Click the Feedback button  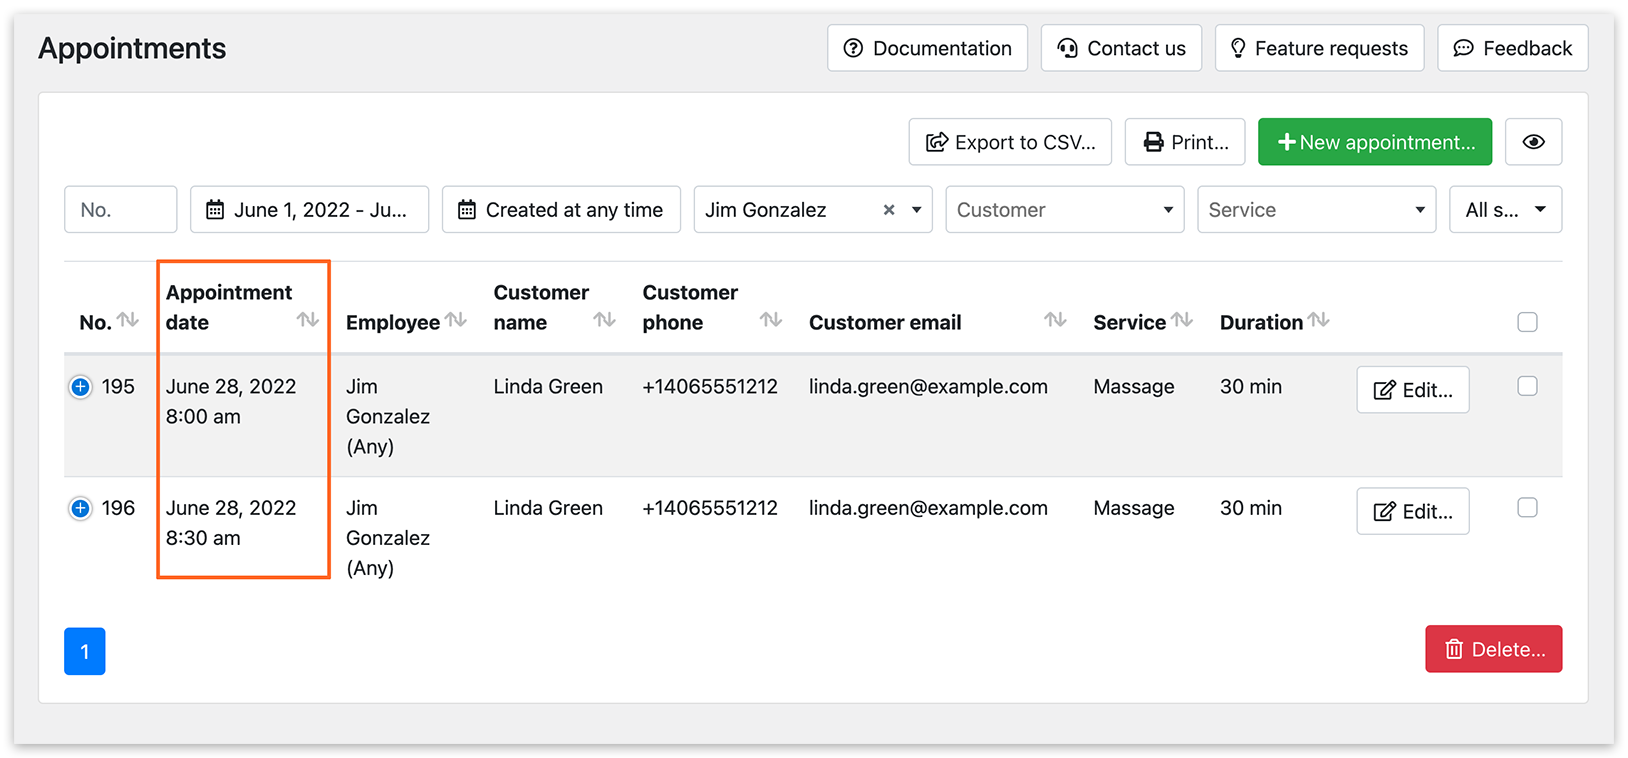(x=1512, y=48)
